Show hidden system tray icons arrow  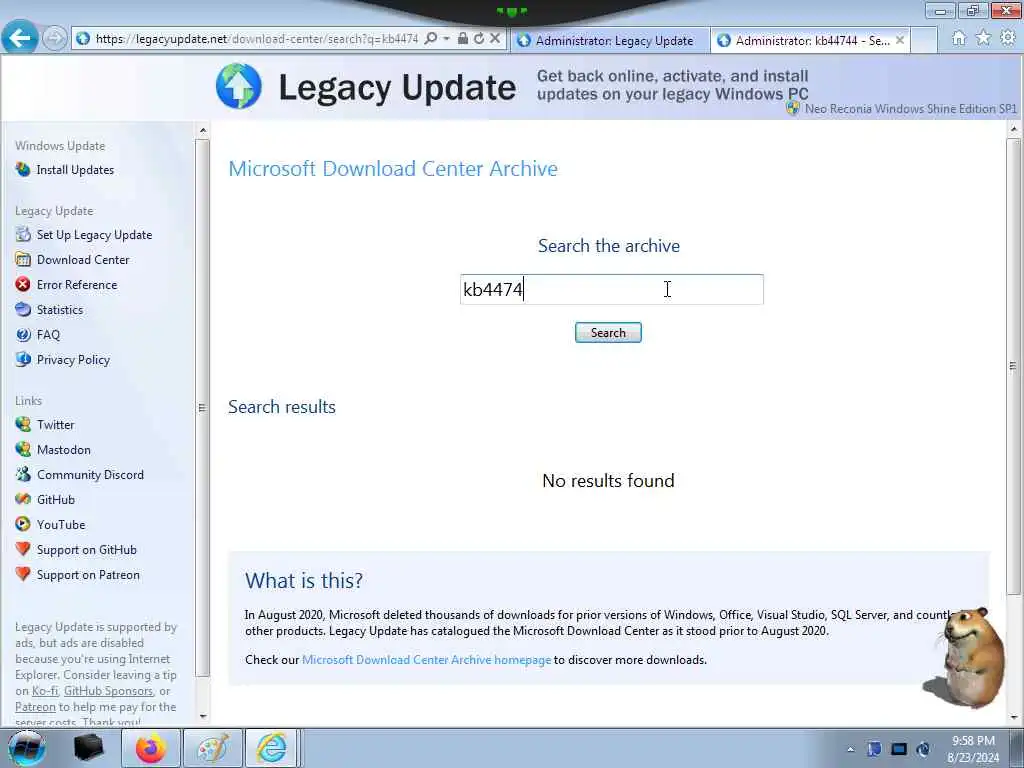coord(850,749)
